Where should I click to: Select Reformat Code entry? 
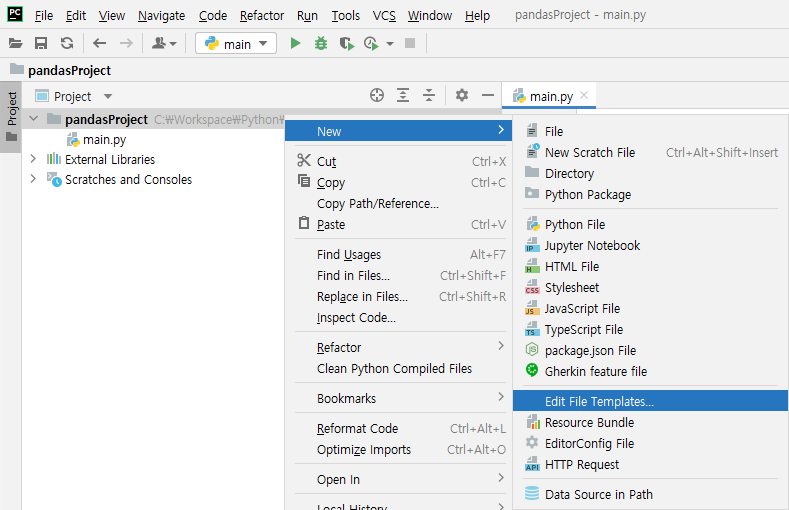[x=401, y=429]
